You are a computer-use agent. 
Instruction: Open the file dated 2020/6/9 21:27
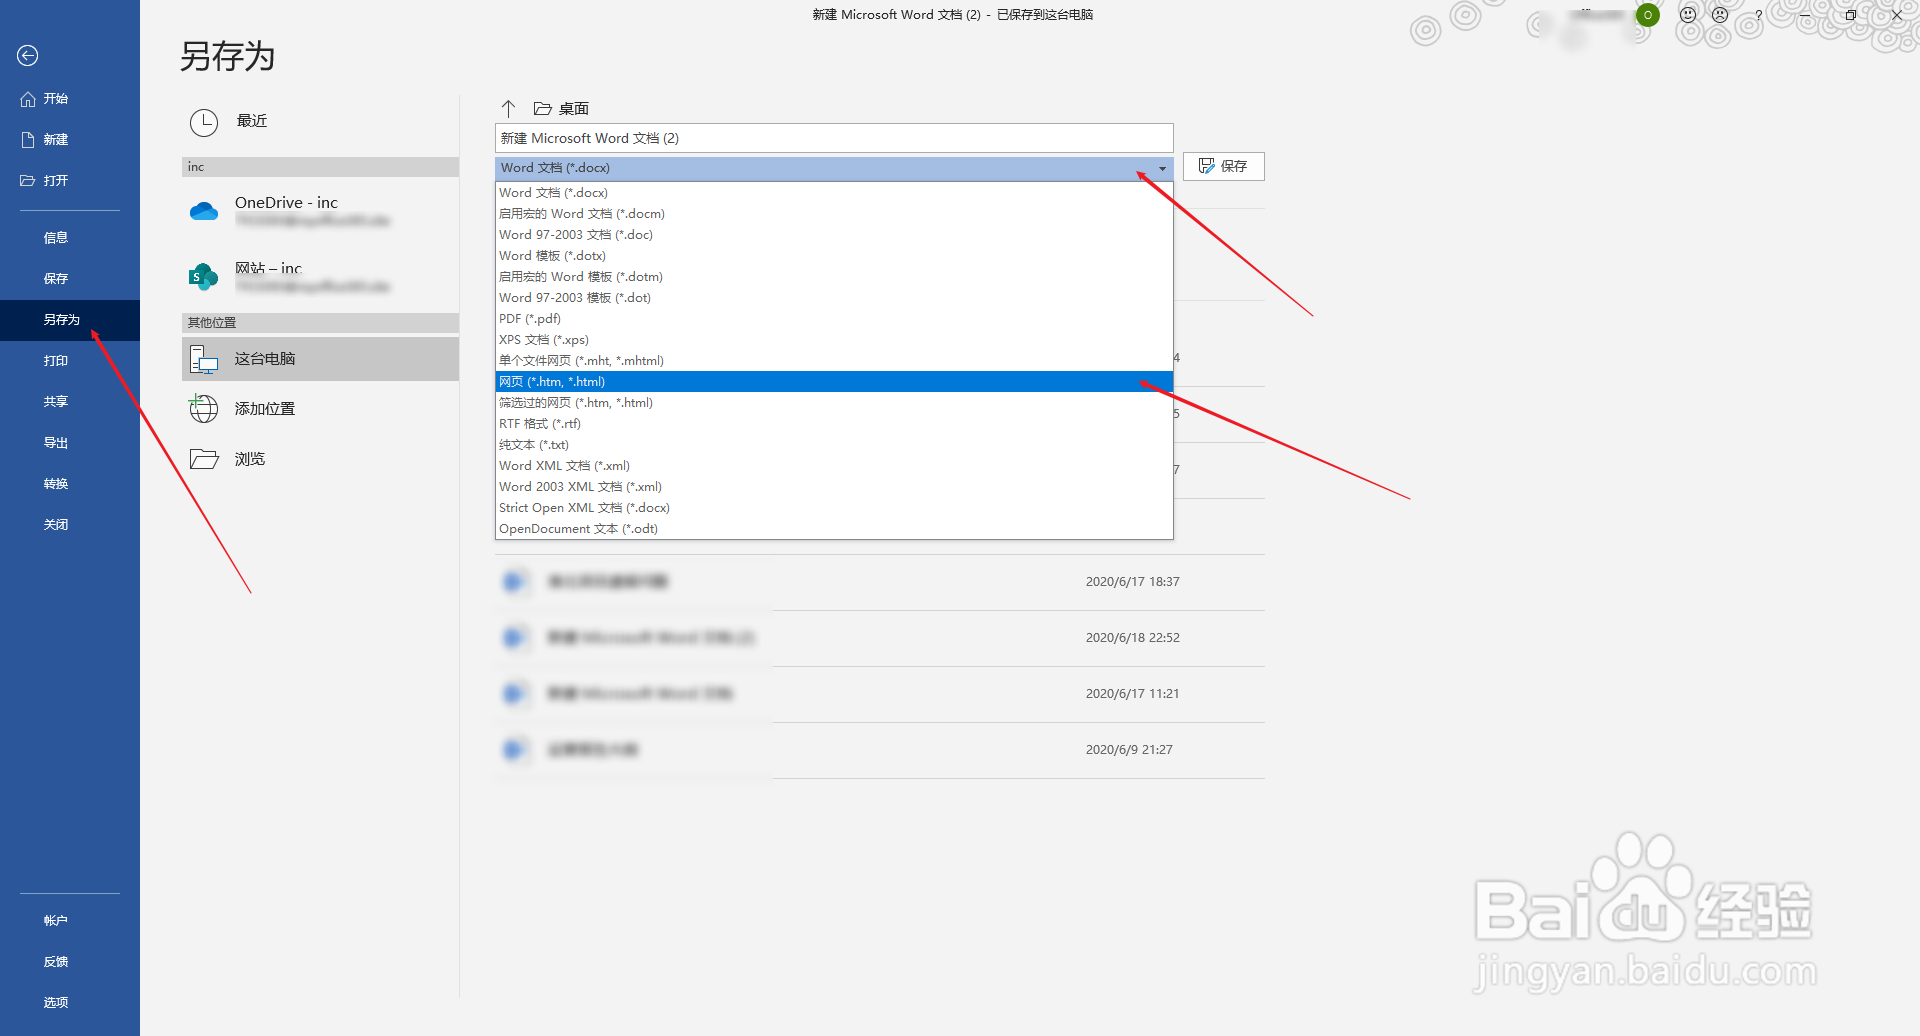[880, 750]
